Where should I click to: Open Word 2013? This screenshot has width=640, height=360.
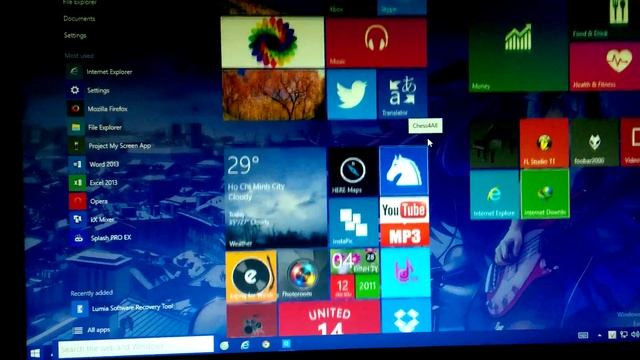94,164
